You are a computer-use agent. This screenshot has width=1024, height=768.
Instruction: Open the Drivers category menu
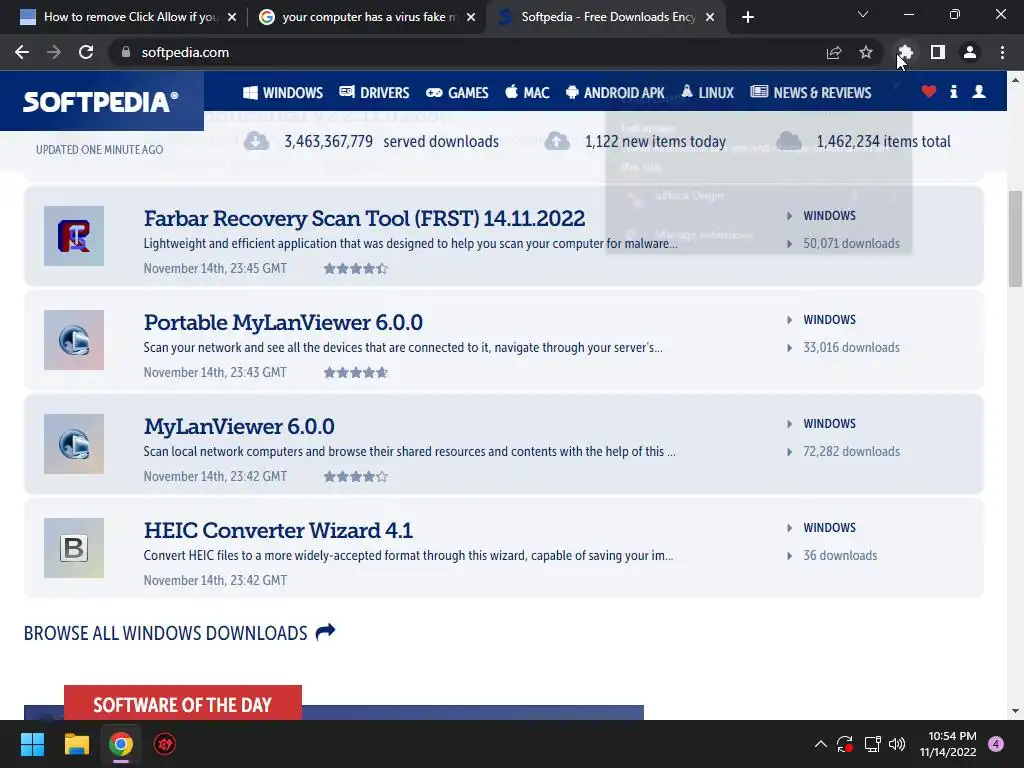pyautogui.click(x=374, y=93)
